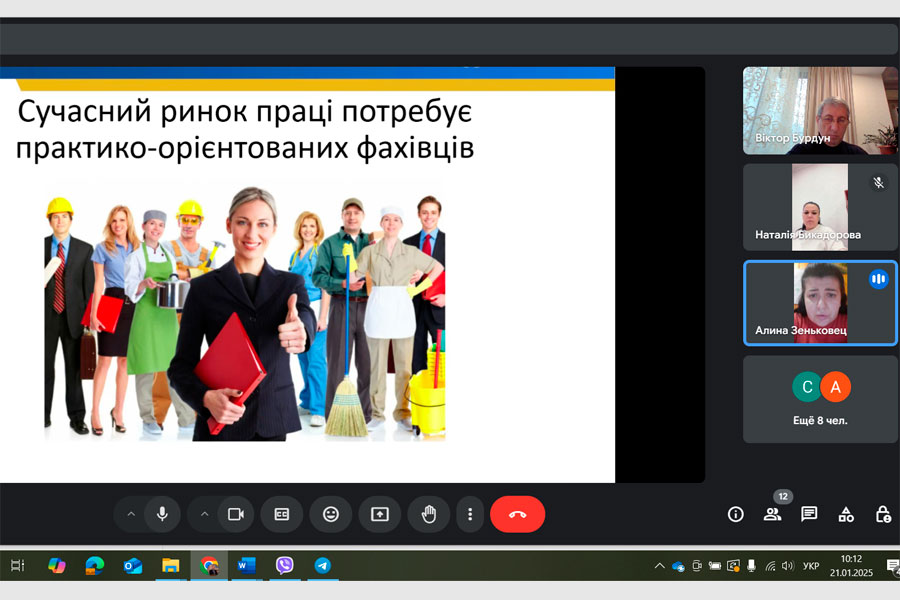Open host controls lock icon

click(x=883, y=514)
